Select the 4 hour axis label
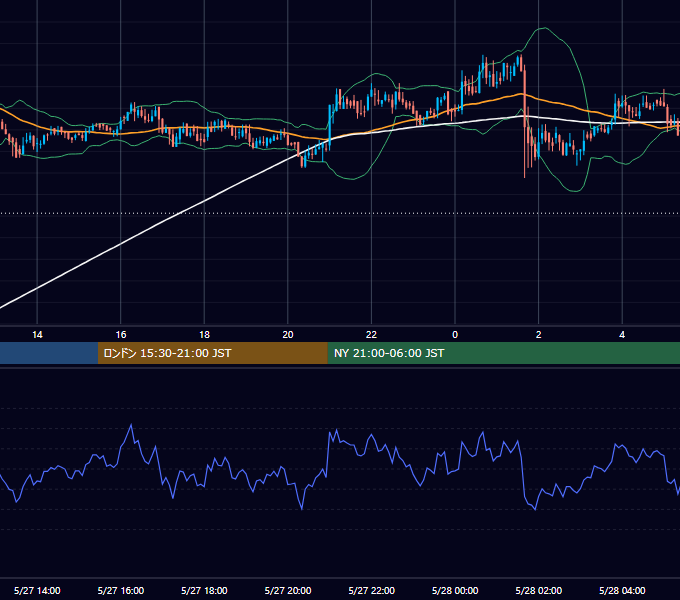 (622, 335)
